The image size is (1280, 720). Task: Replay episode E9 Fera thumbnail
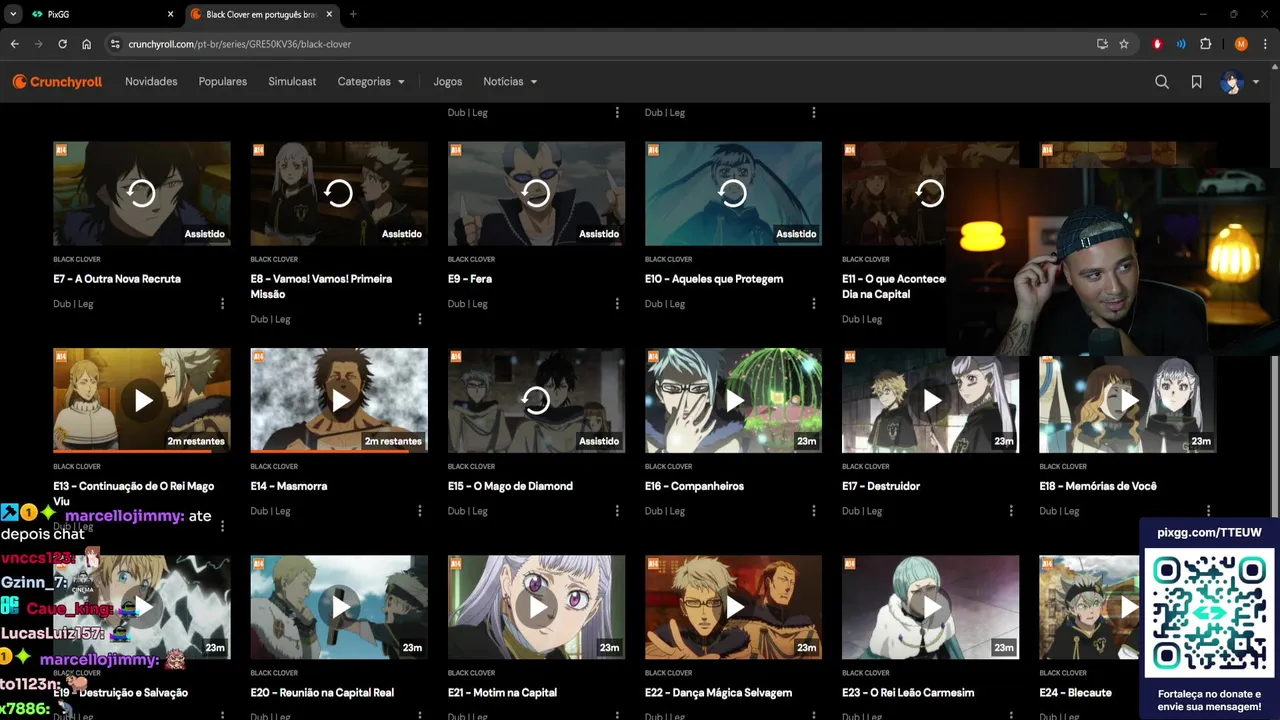[x=536, y=193]
